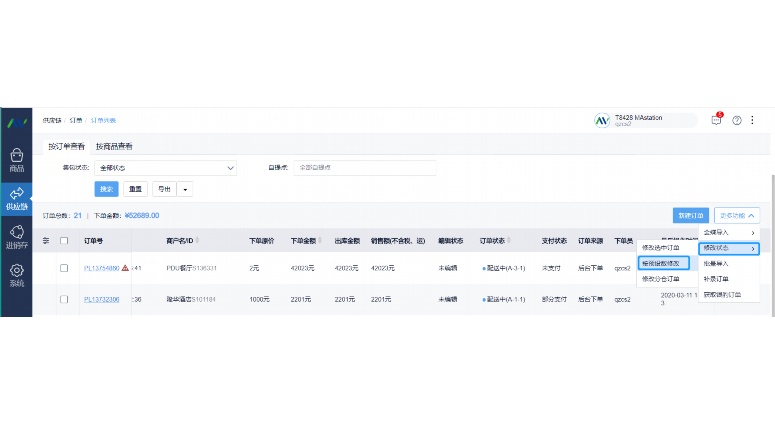Click the 2元 original price cell

click(x=254, y=268)
